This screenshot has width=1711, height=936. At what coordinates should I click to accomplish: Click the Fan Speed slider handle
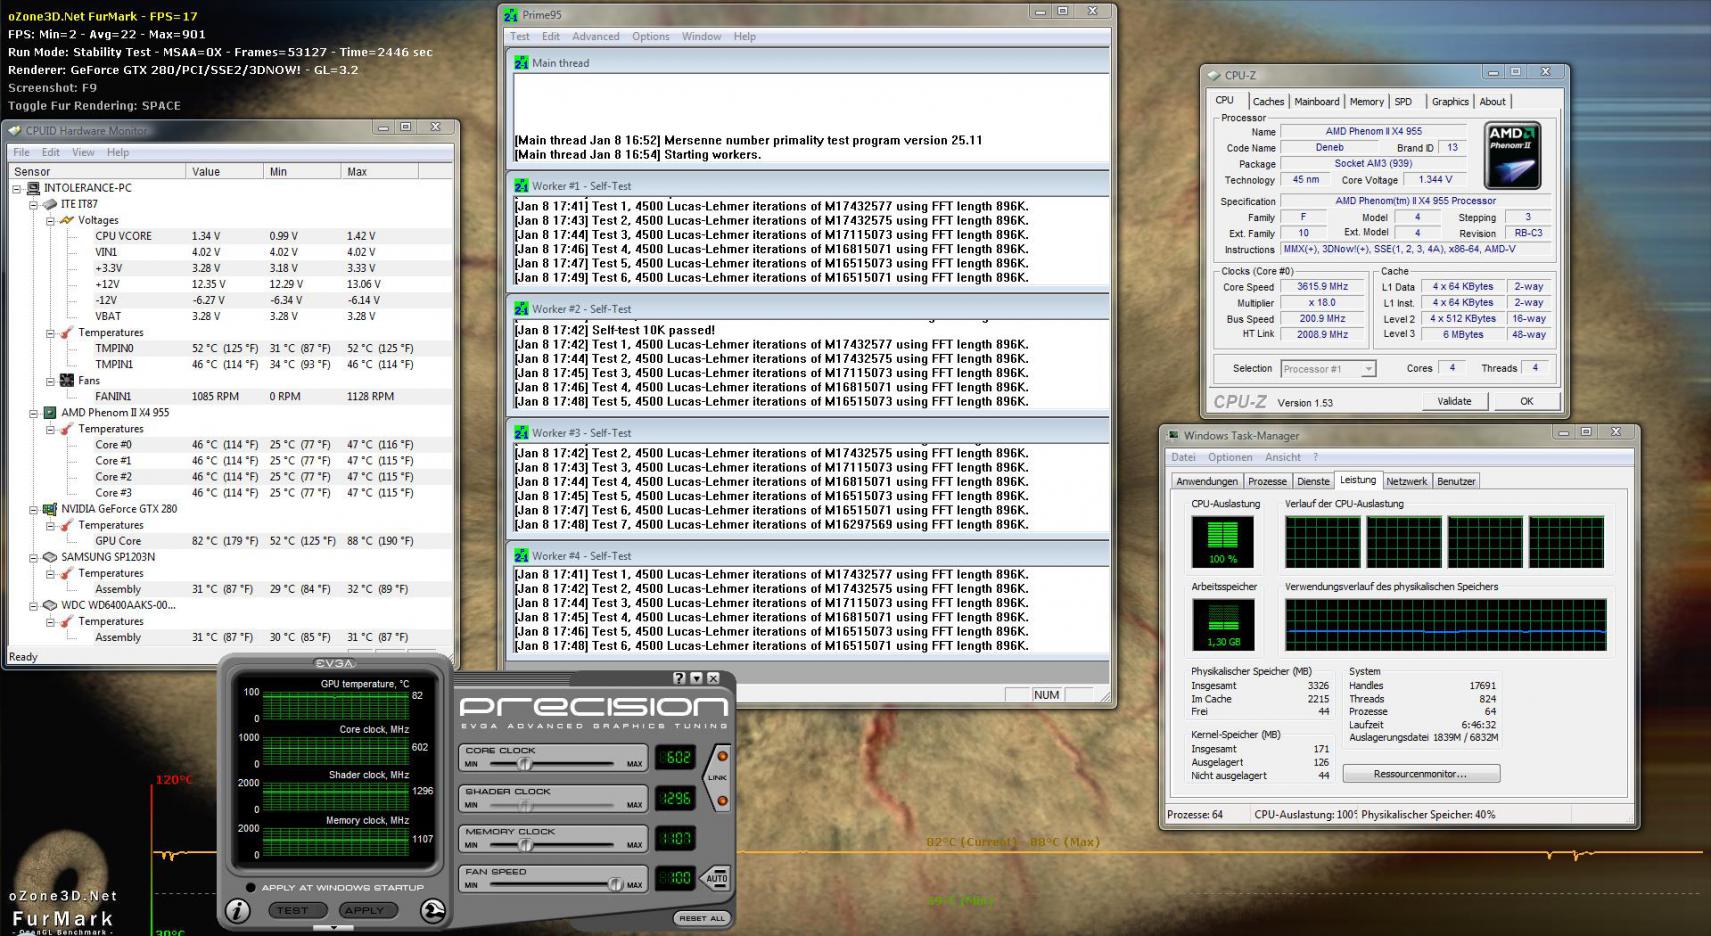coord(616,885)
